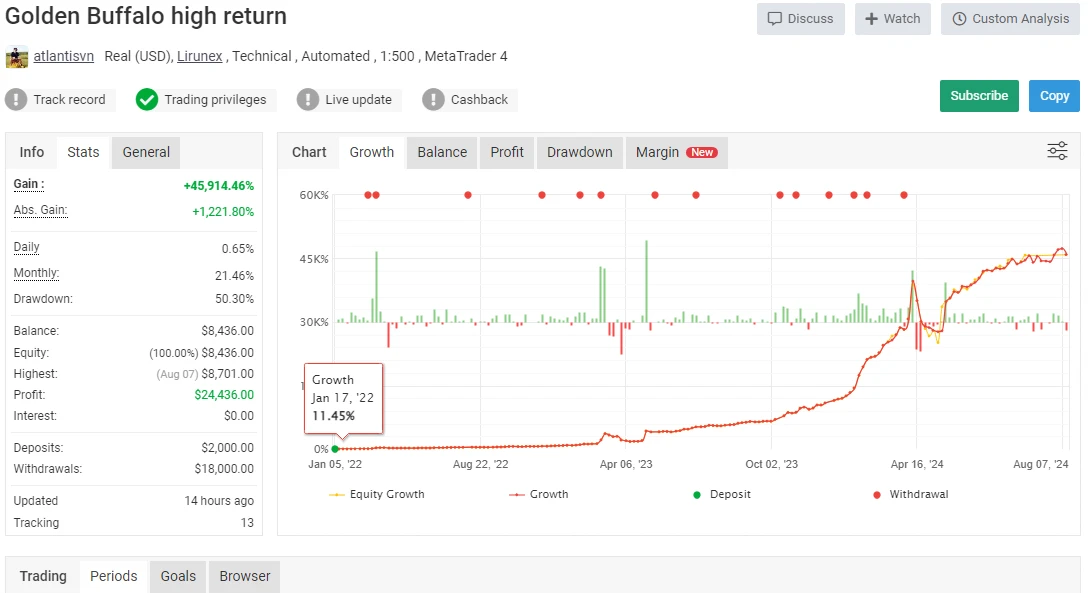The height and width of the screenshot is (593, 1089).
Task: Open the Lirunex broker link
Action: click(200, 57)
